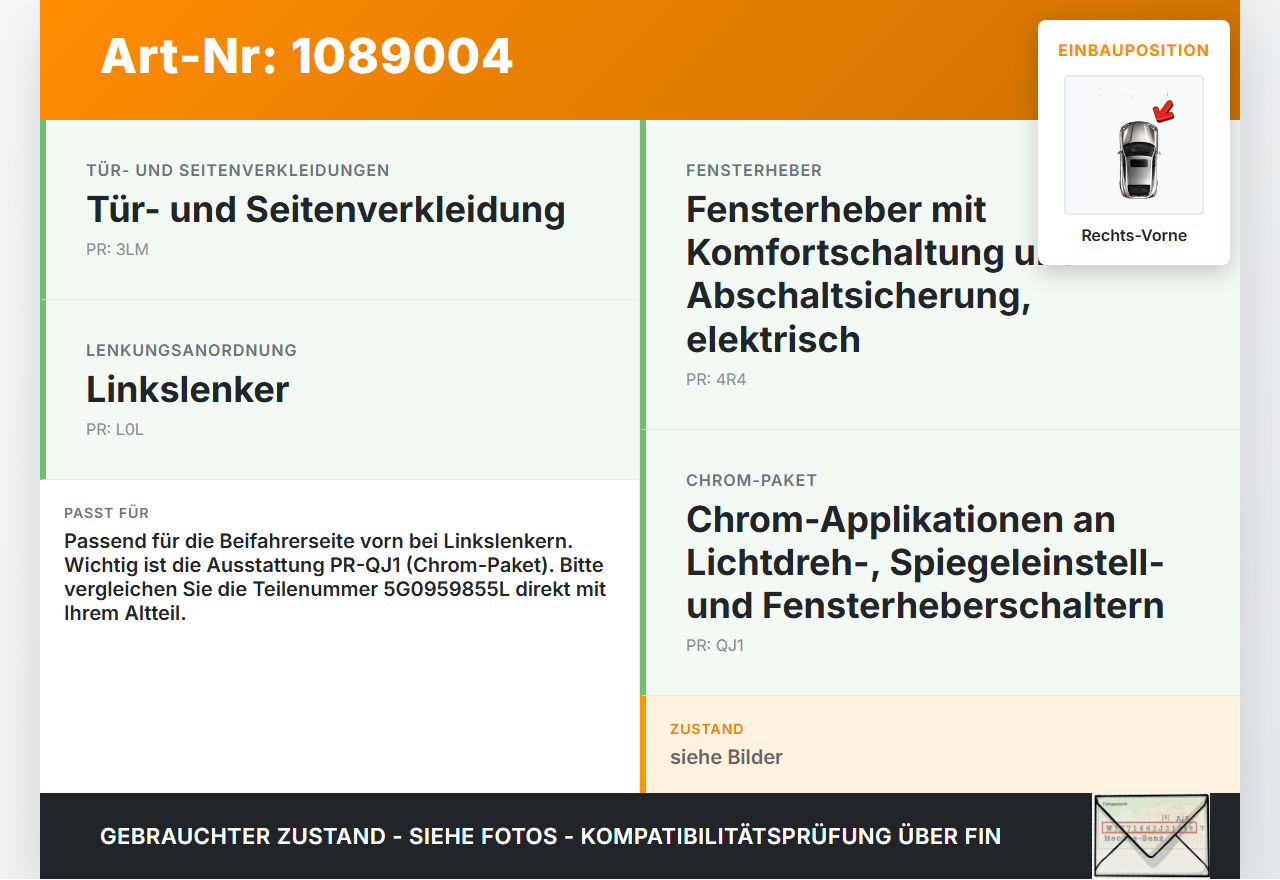Select the 'Art-Nr: 1089004' heading
1280x880 pixels.
tap(306, 56)
